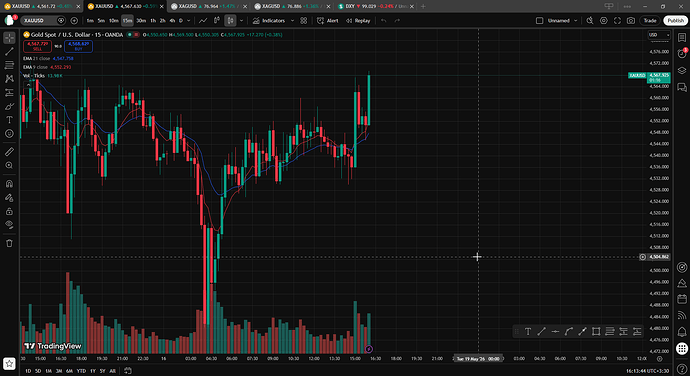The image size is (690, 376).
Task: Toggle lock all drawings
Action: [x=9, y=211]
